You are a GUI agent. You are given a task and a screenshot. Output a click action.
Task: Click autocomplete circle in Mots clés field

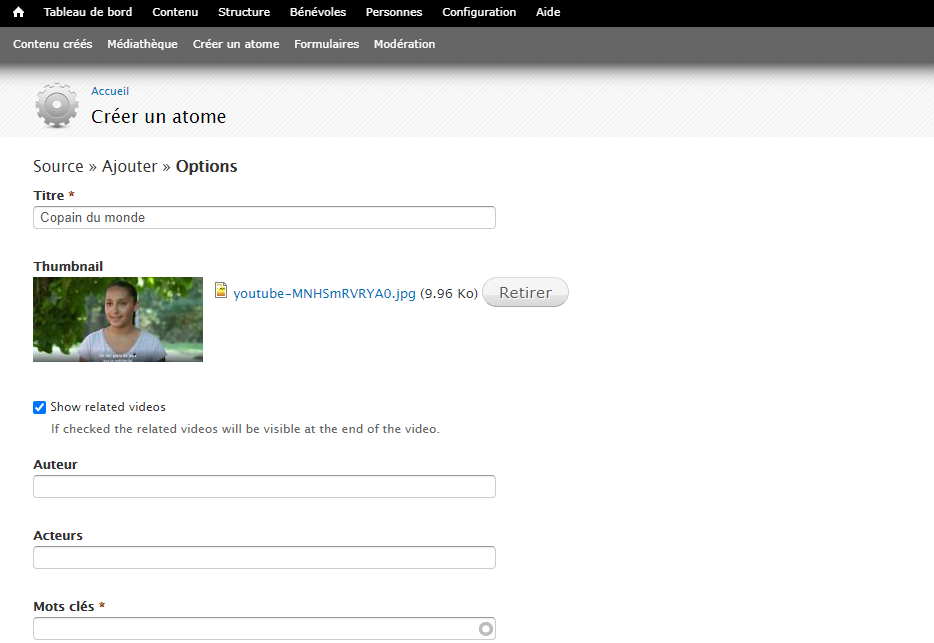[486, 629]
